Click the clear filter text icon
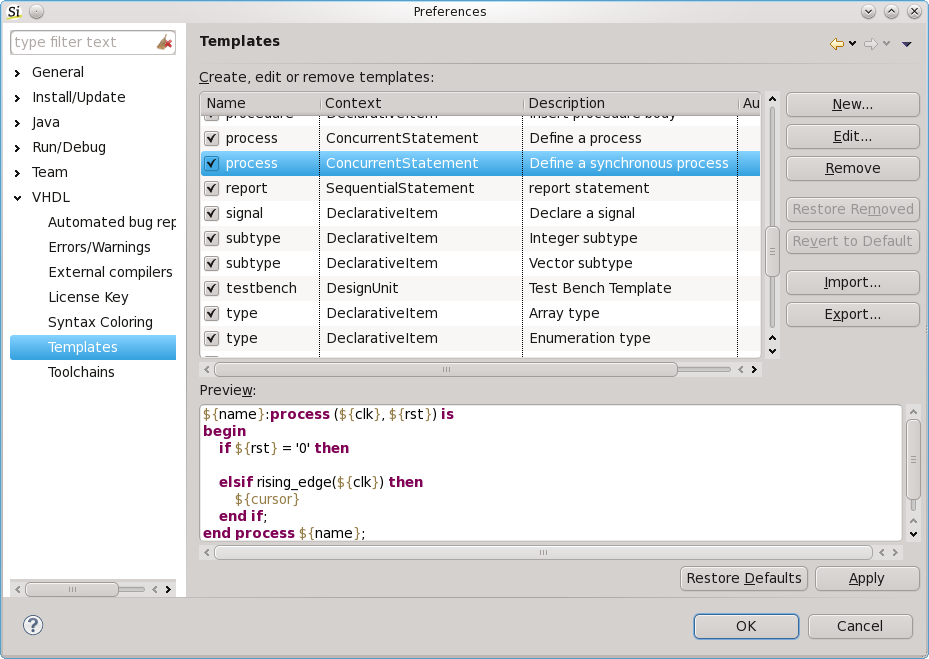Viewport: 929px width, 659px height. tap(165, 42)
